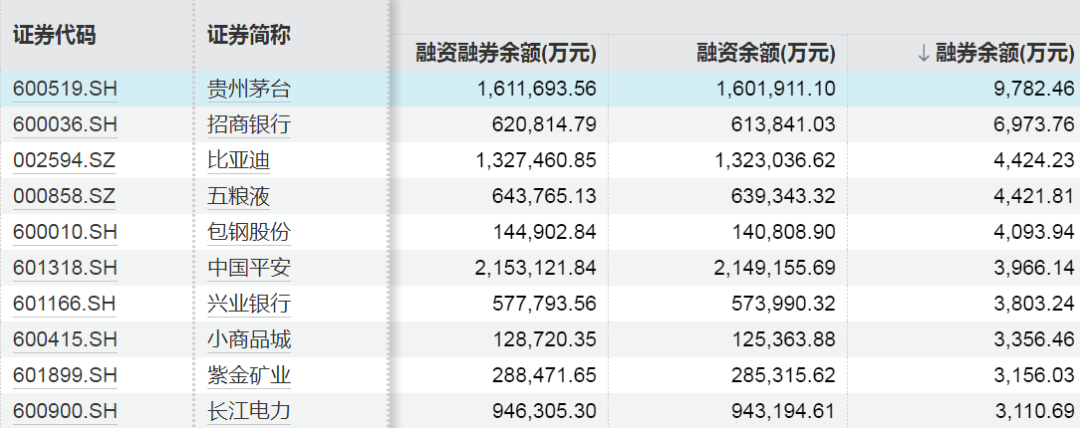Viewport: 1080px width, 428px height.
Task: Open 小商品城 security name link
Action: 249,340
